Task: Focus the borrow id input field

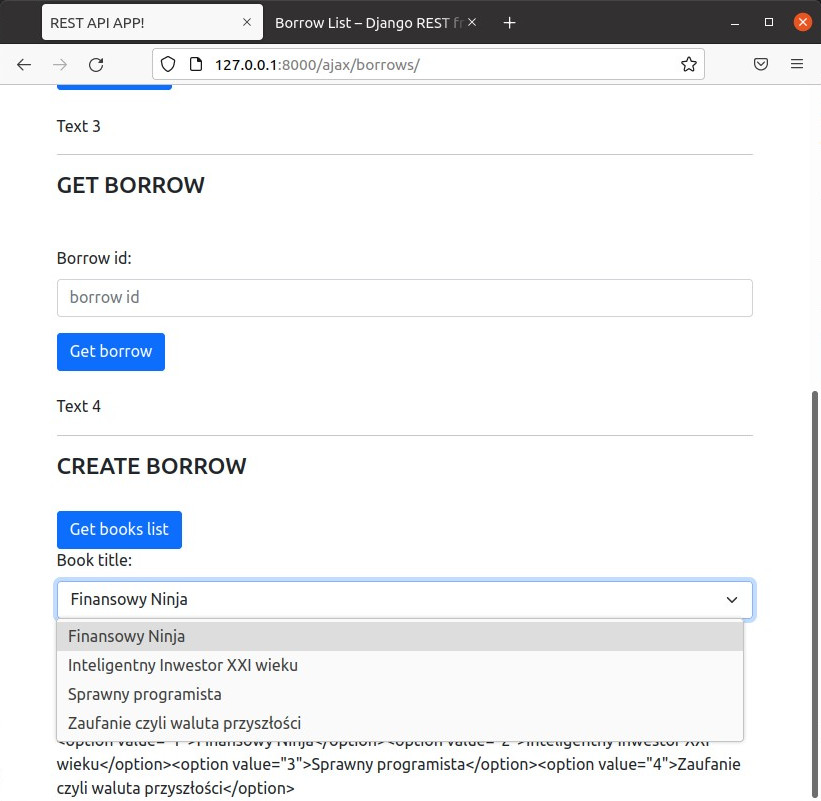Action: 404,298
